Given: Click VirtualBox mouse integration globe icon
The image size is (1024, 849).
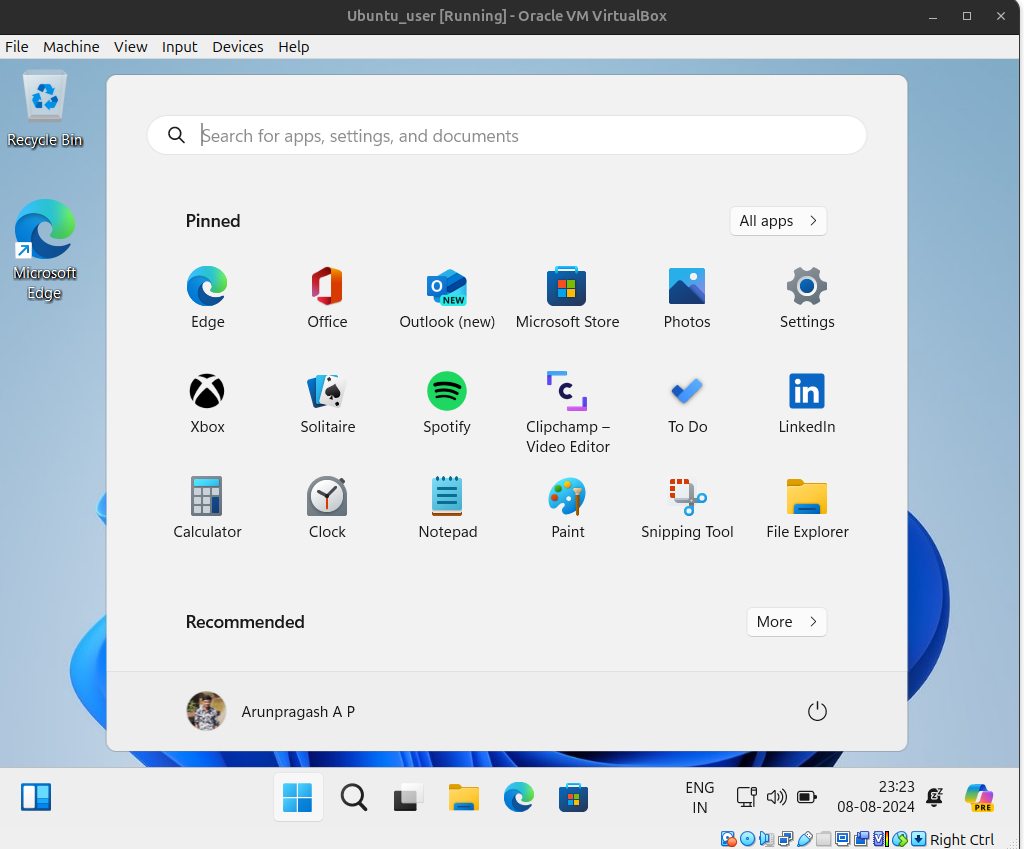Looking at the screenshot, I should [899, 839].
